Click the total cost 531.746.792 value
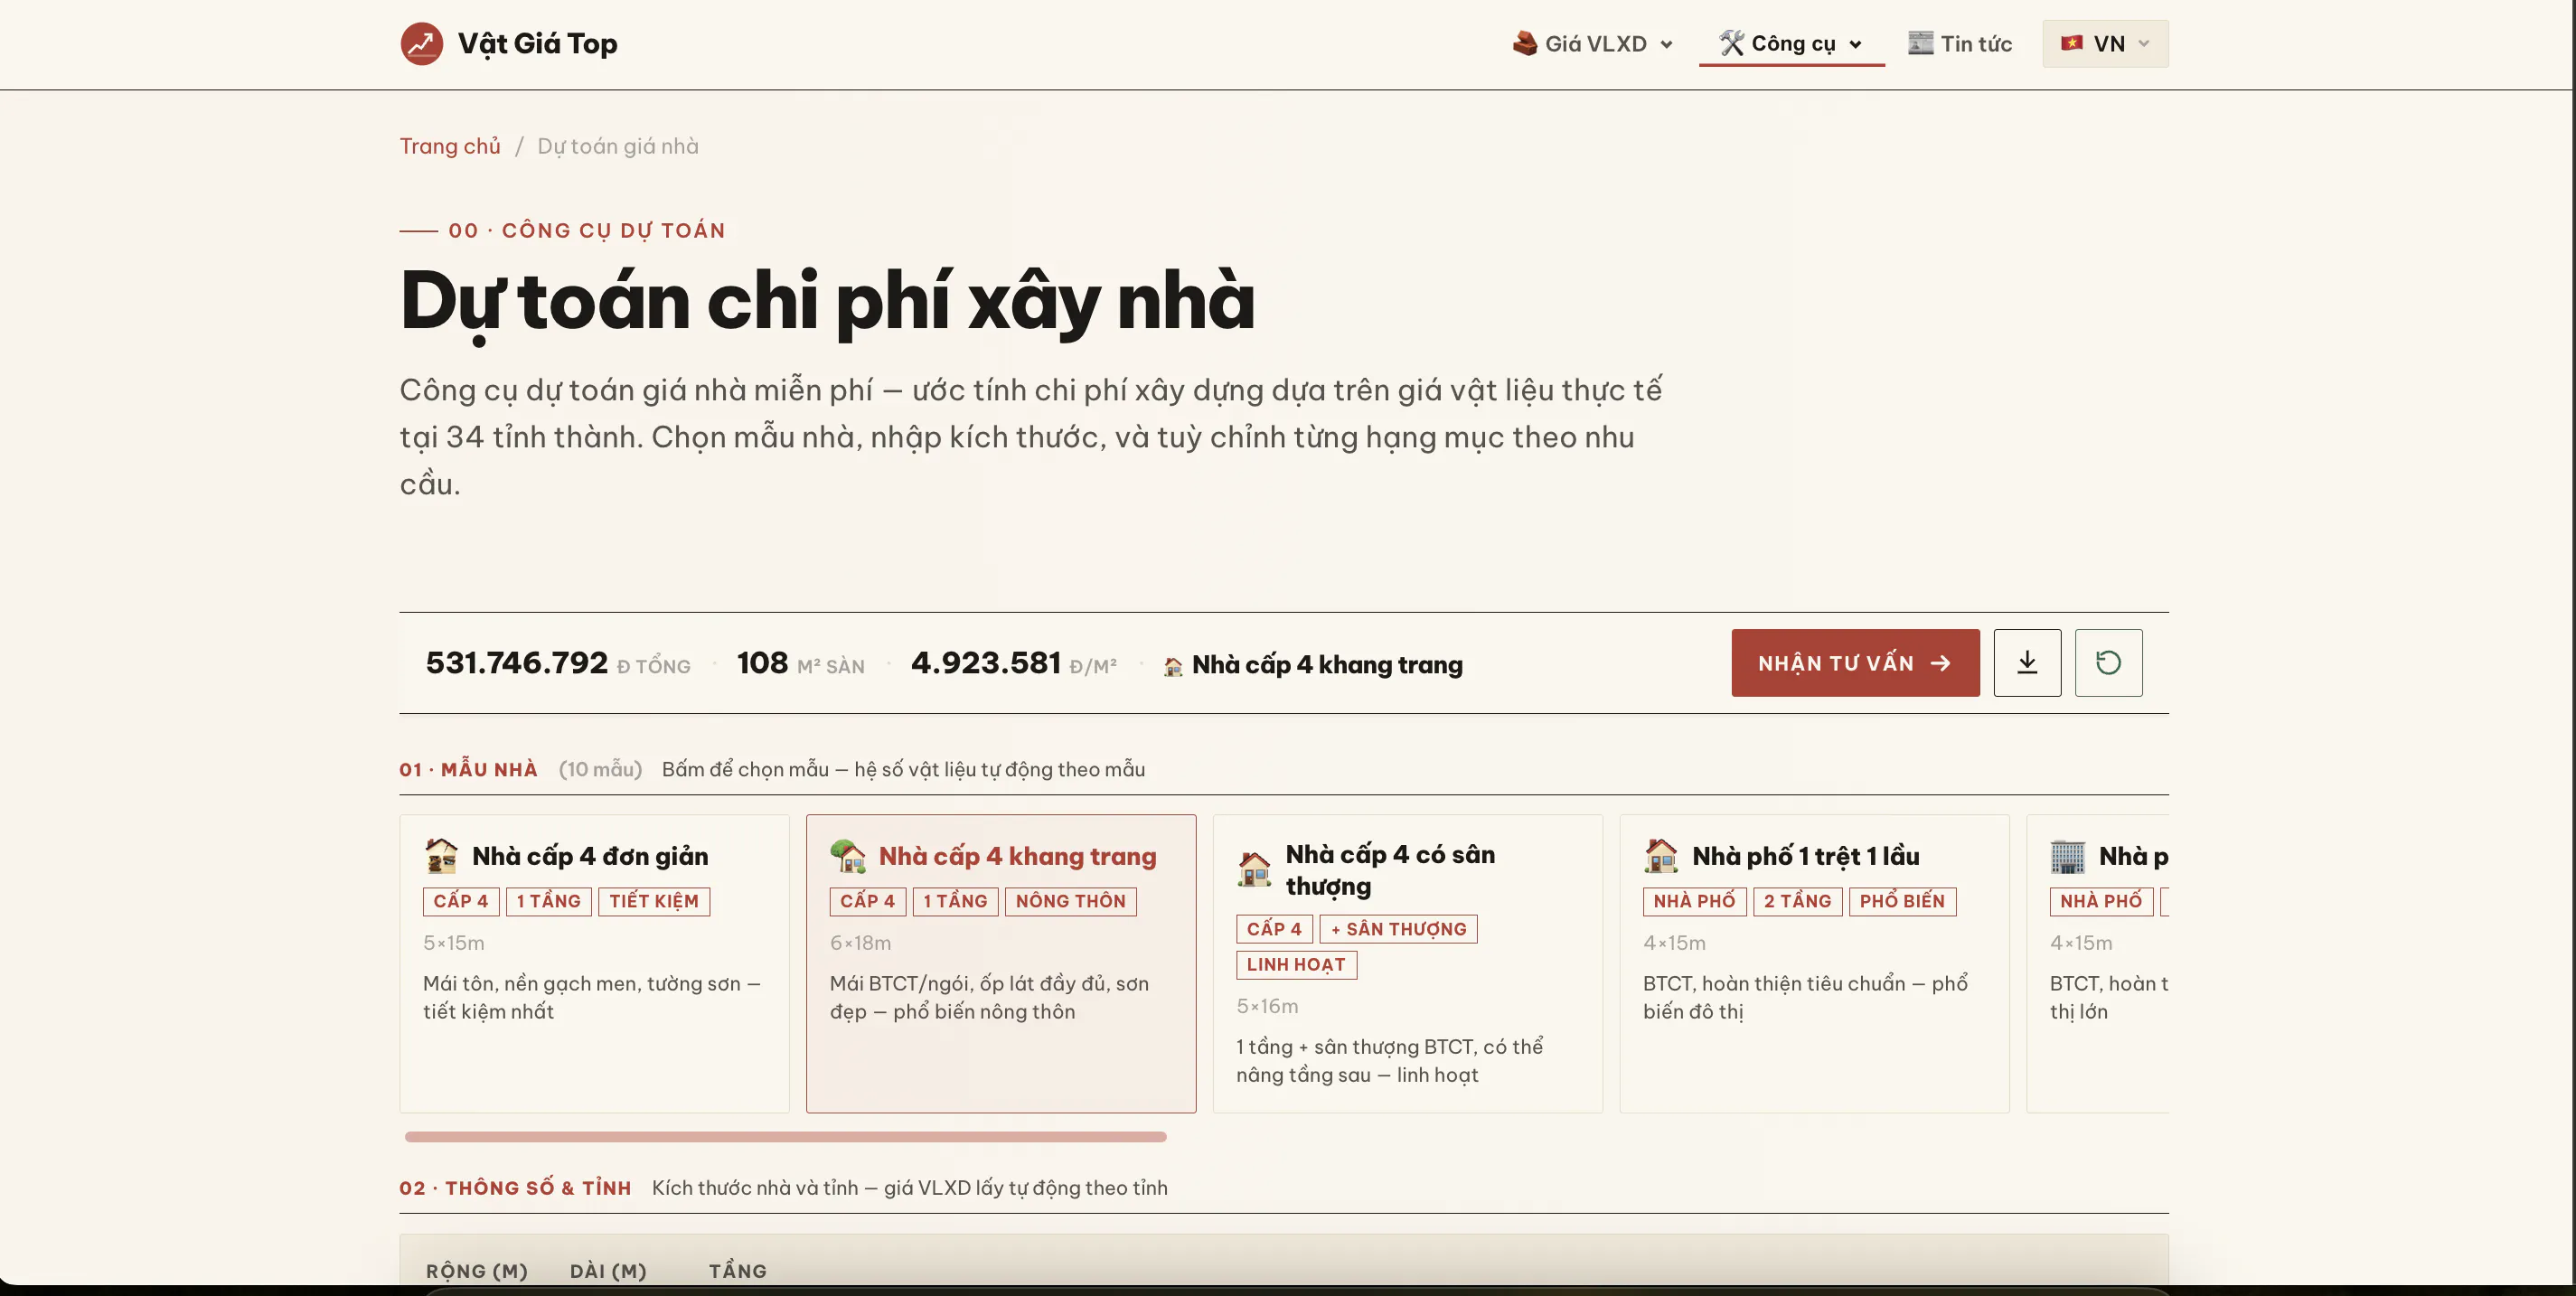 [517, 662]
